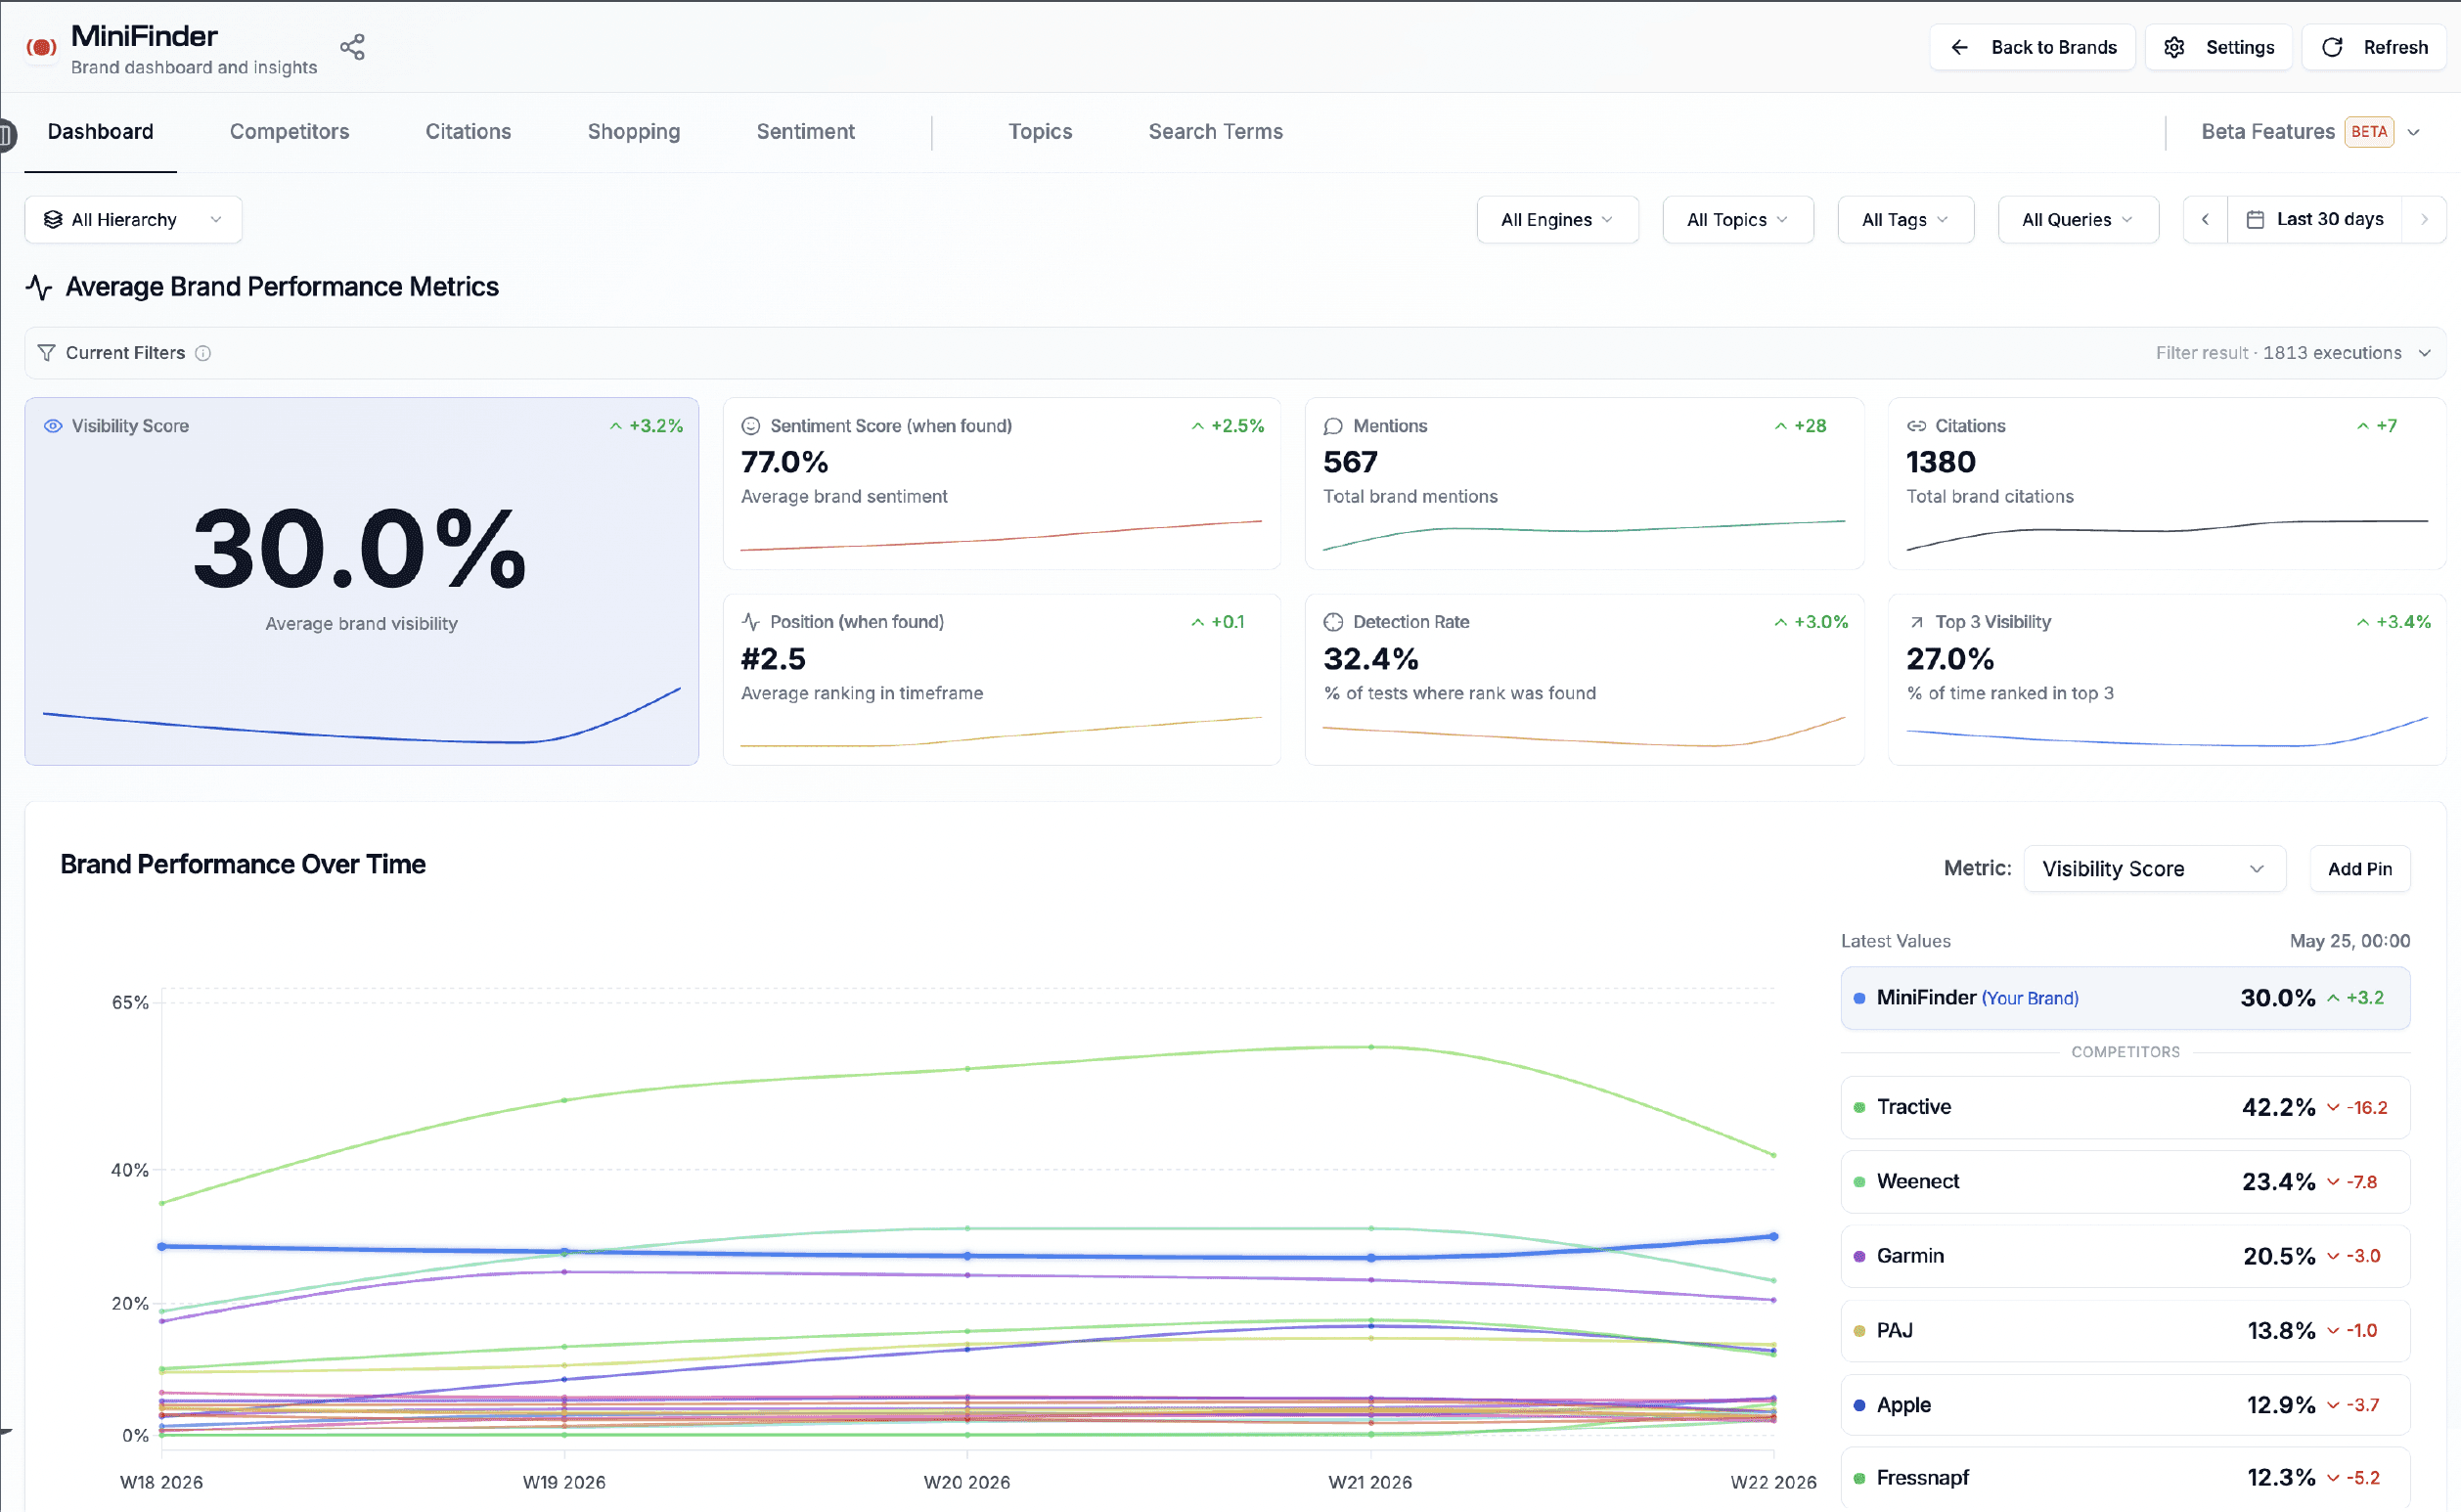Screen dimensions: 2461x1512
Task: Click the smiley icon on Sentiment Score card
Action: pyautogui.click(x=751, y=426)
